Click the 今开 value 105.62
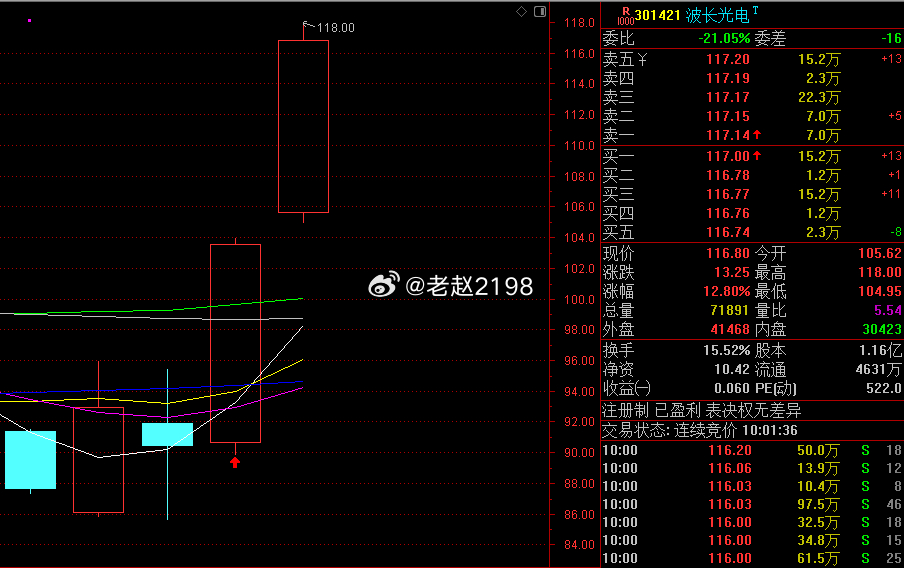Screen dimensions: 904x568 click(x=880, y=253)
